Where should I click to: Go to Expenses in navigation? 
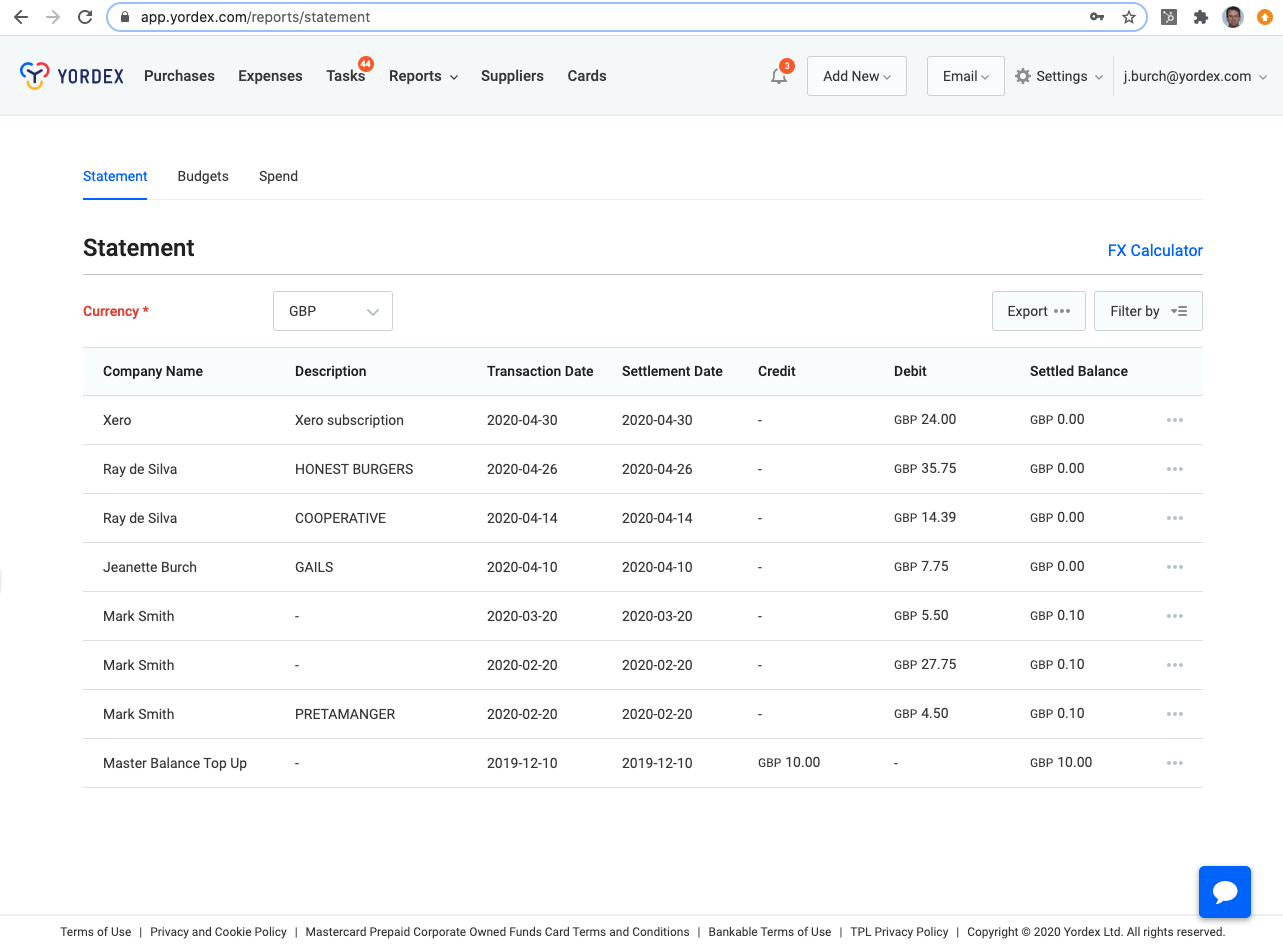pyautogui.click(x=270, y=76)
